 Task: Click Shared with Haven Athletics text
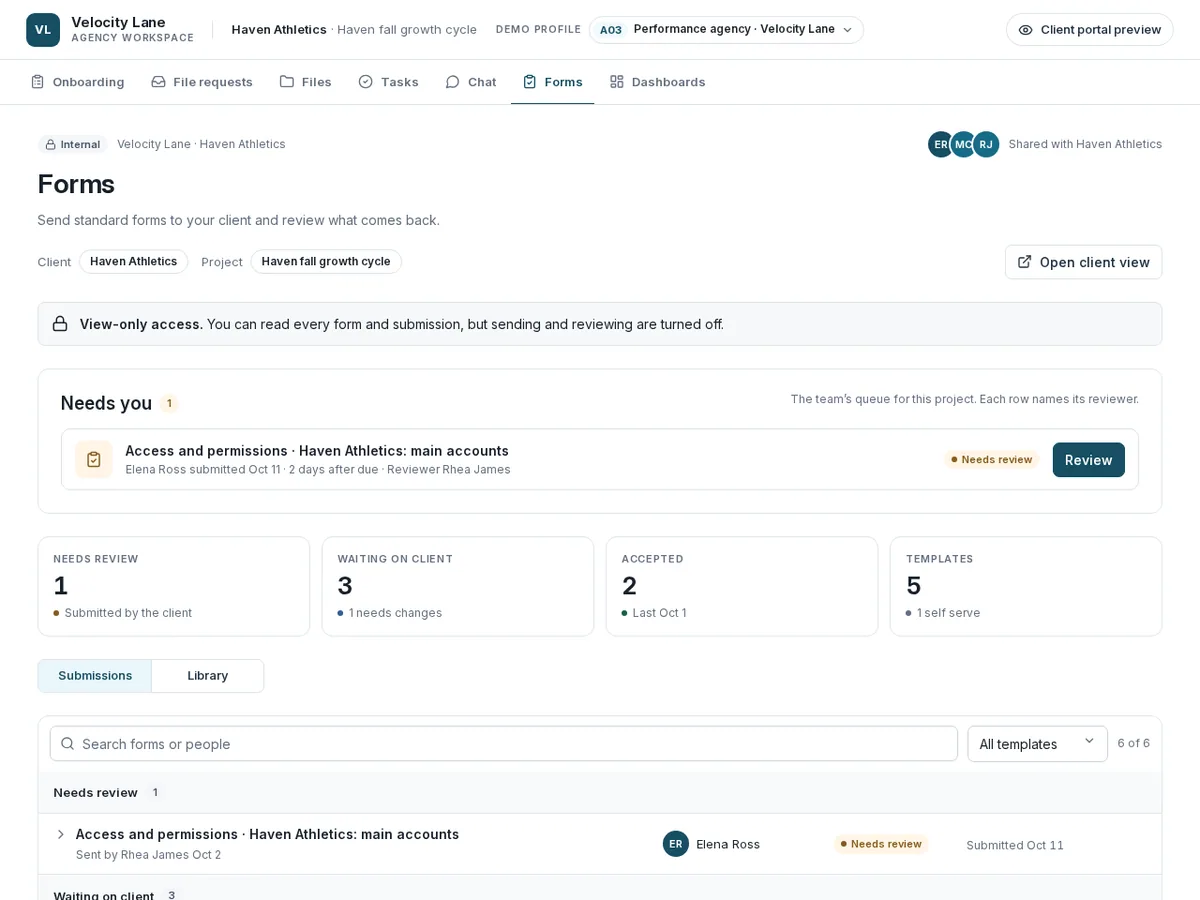tap(1085, 144)
